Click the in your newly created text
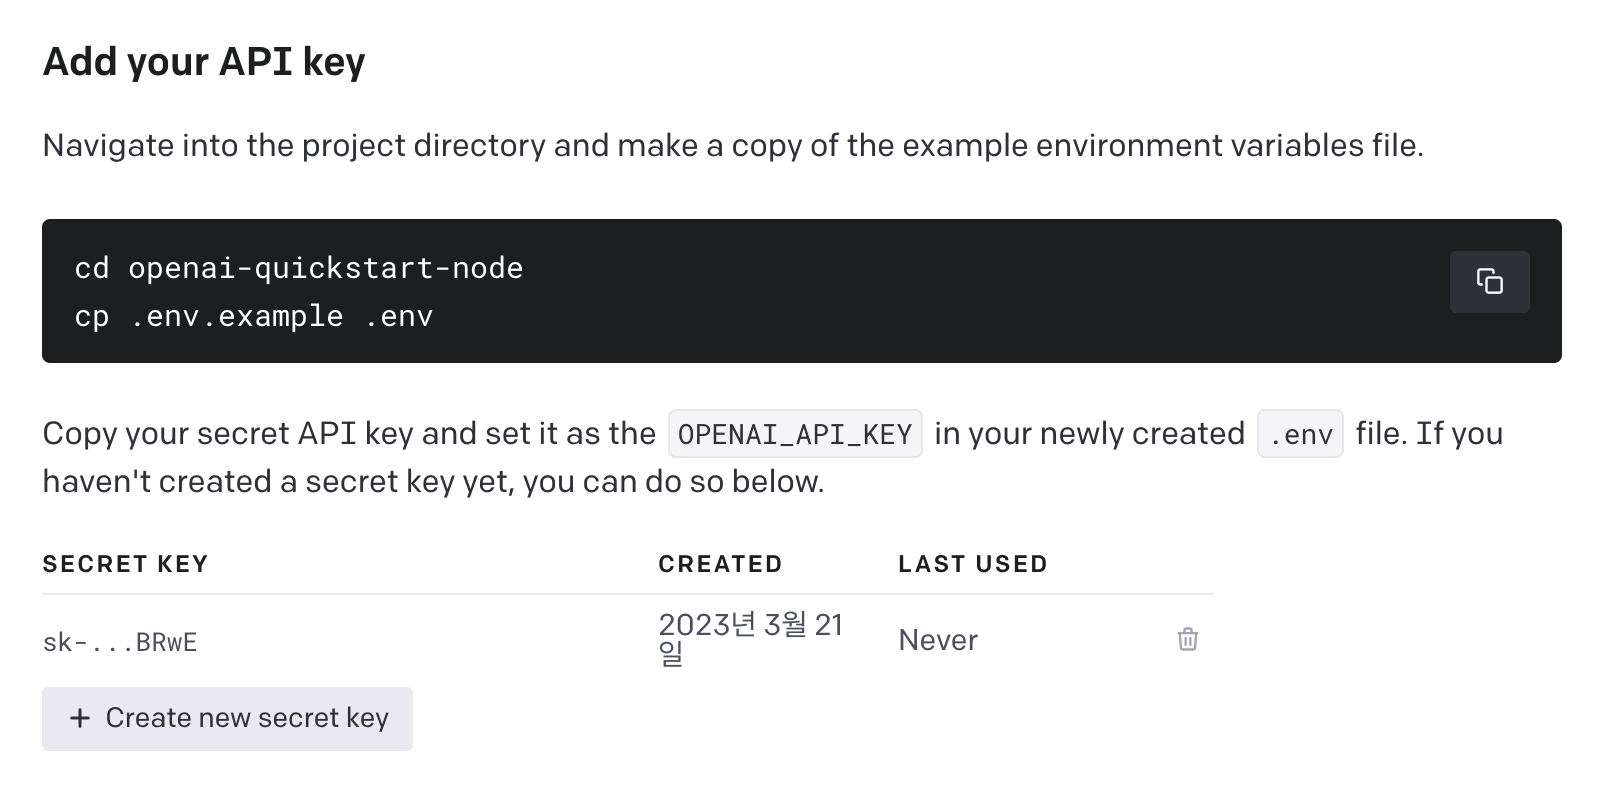 [x=1089, y=434]
